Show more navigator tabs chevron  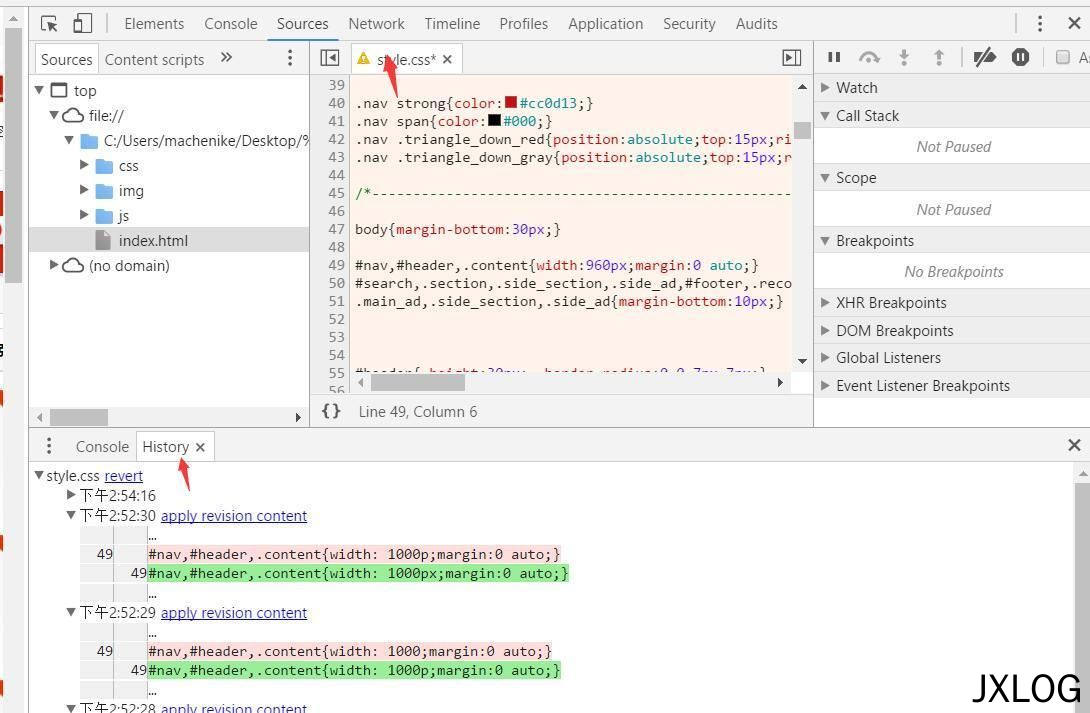click(226, 58)
